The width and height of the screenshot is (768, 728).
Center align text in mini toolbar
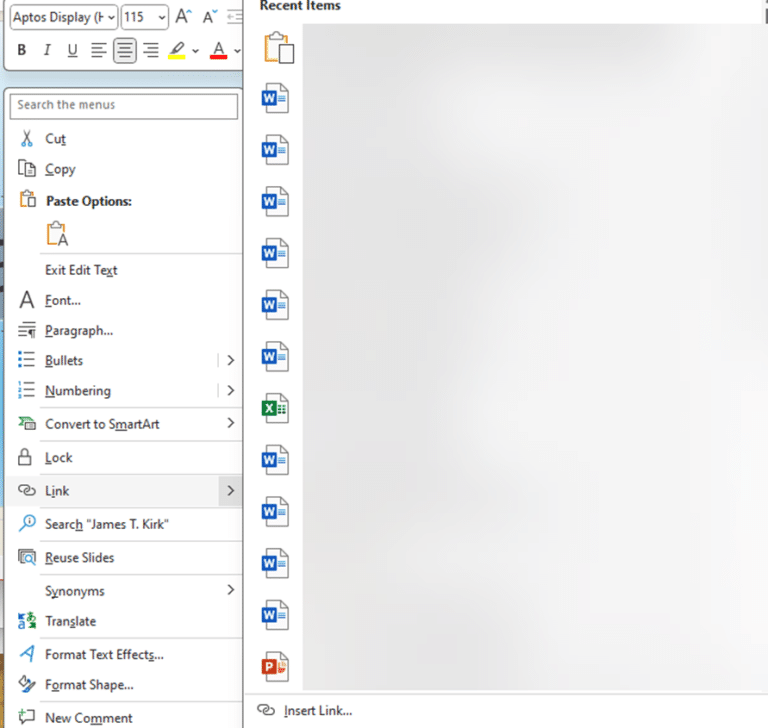point(124,50)
